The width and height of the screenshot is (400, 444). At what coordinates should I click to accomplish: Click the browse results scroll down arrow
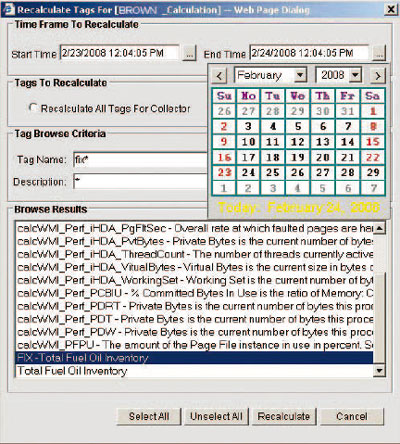click(379, 370)
